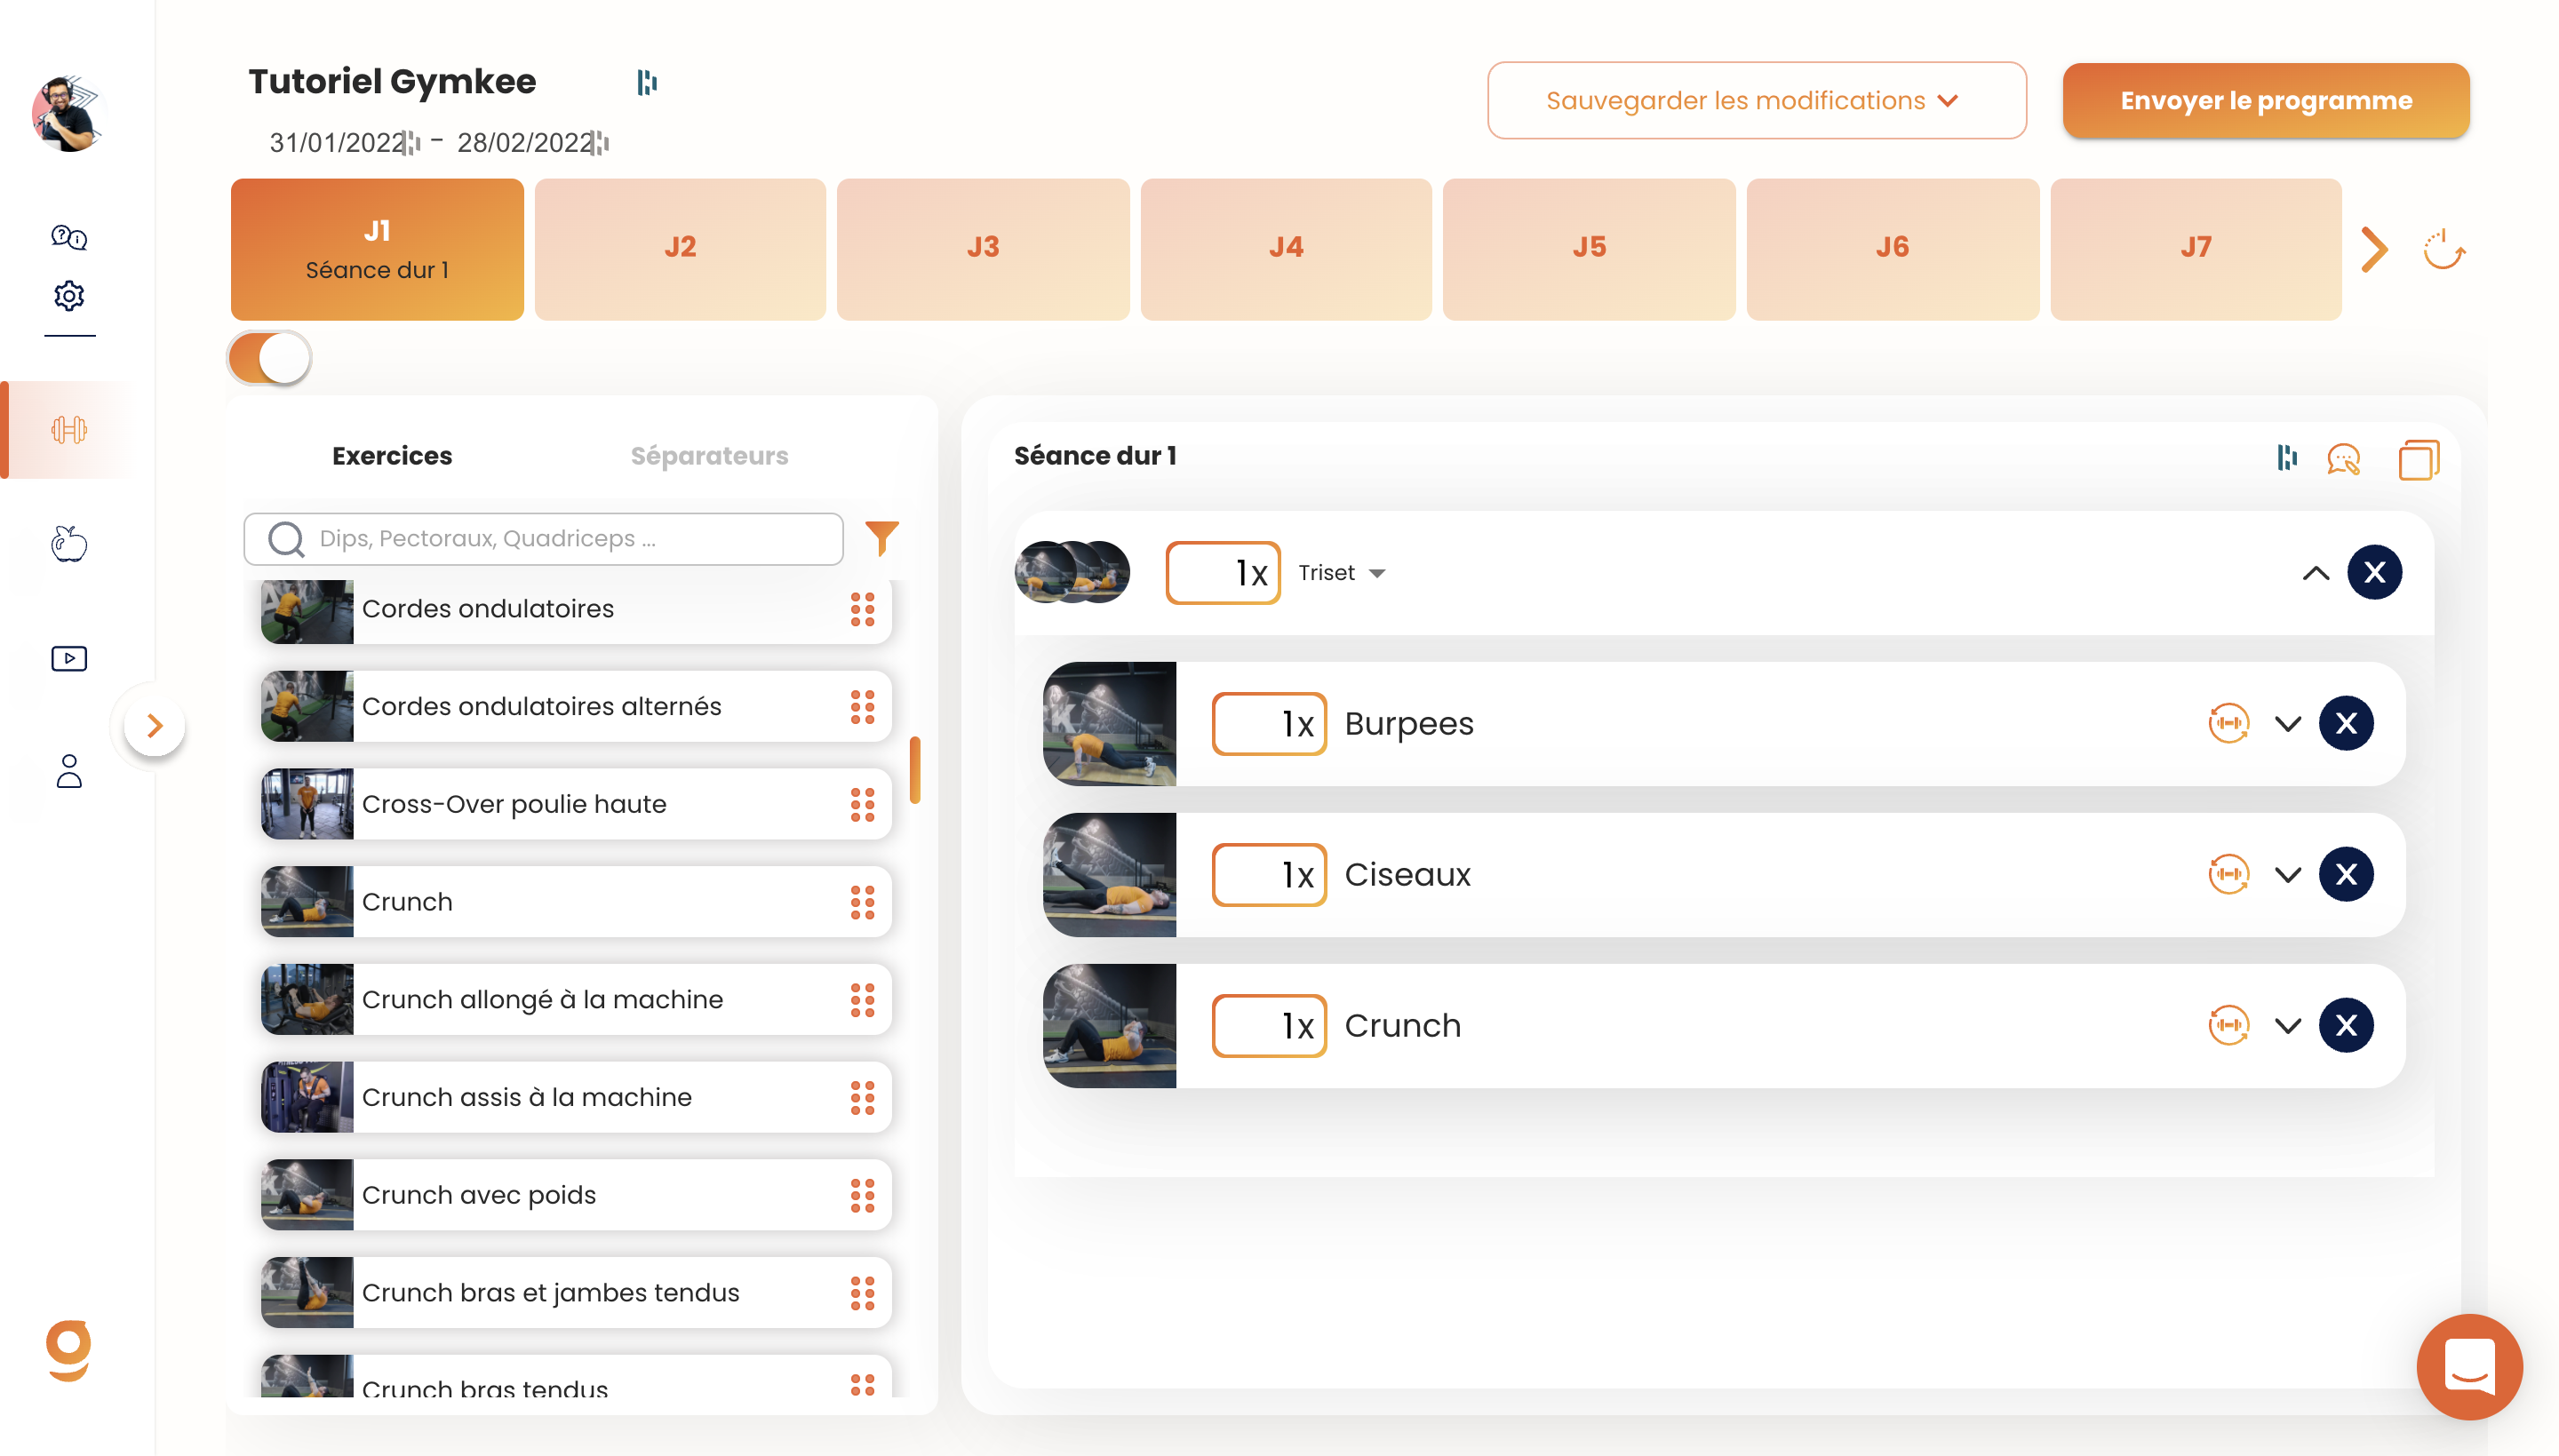The height and width of the screenshot is (1456, 2559).
Task: Expand Ciseaux details chevron
Action: (x=2287, y=875)
